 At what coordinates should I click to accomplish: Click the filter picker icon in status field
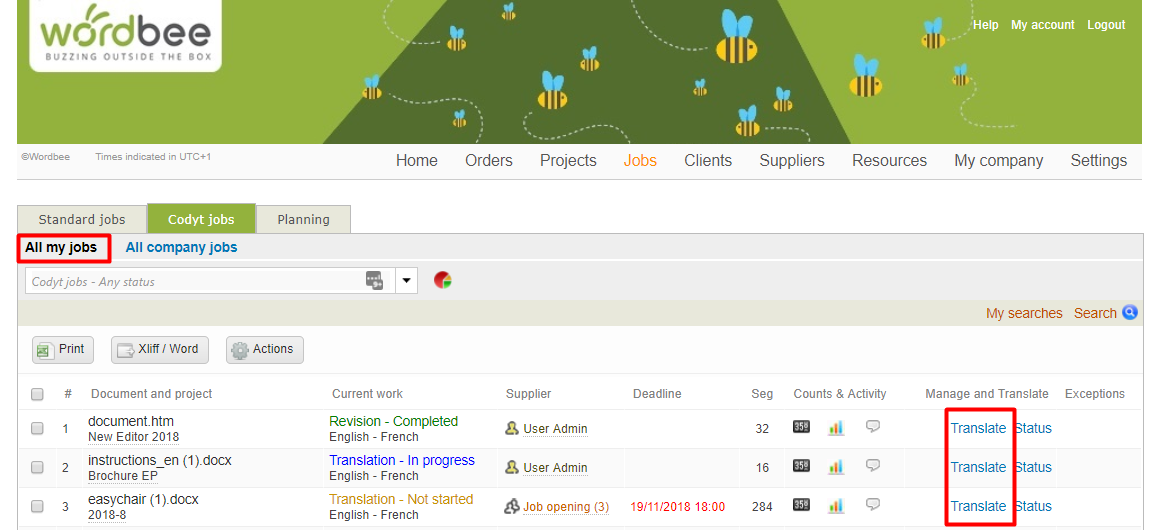375,281
